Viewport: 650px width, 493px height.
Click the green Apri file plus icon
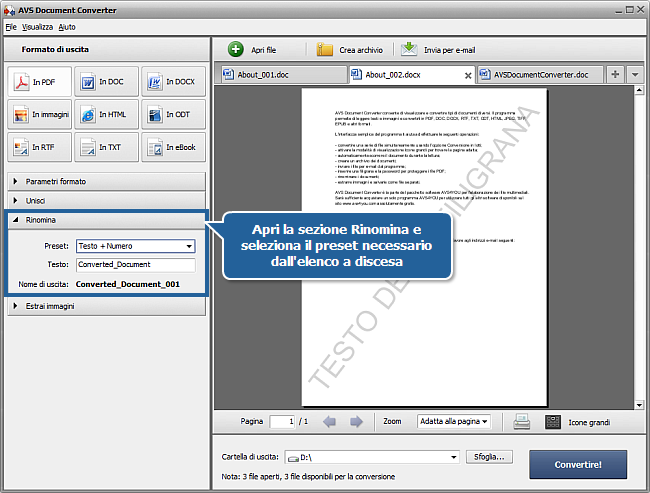point(235,49)
